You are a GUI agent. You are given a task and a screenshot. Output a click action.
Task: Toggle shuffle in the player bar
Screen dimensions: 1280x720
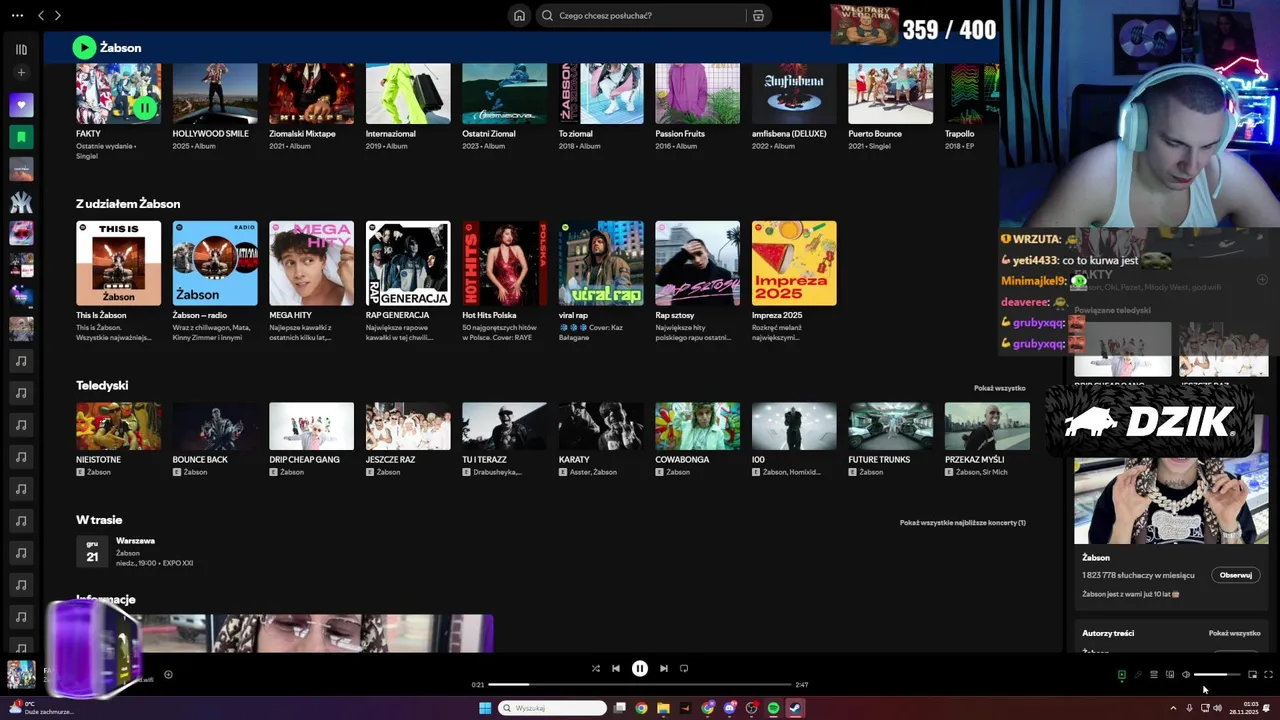point(596,668)
